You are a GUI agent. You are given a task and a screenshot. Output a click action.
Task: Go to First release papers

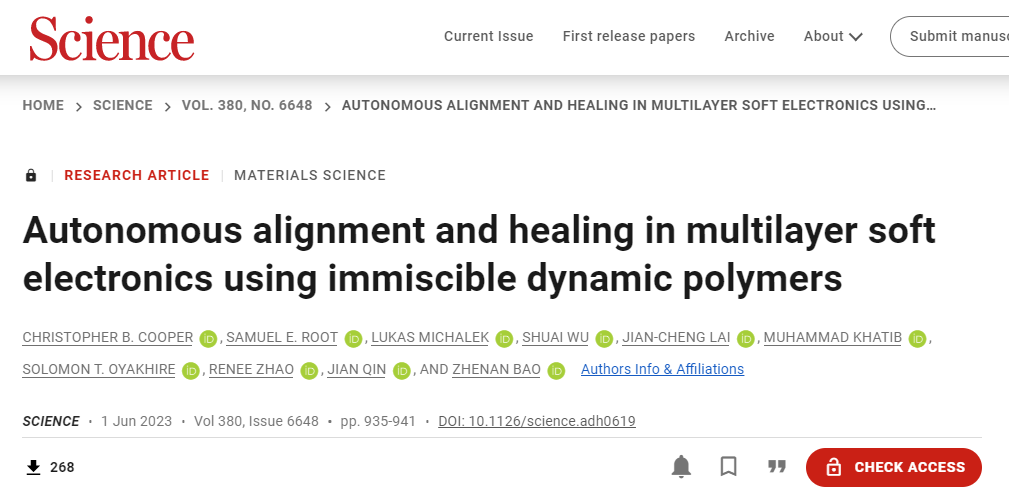pos(629,37)
